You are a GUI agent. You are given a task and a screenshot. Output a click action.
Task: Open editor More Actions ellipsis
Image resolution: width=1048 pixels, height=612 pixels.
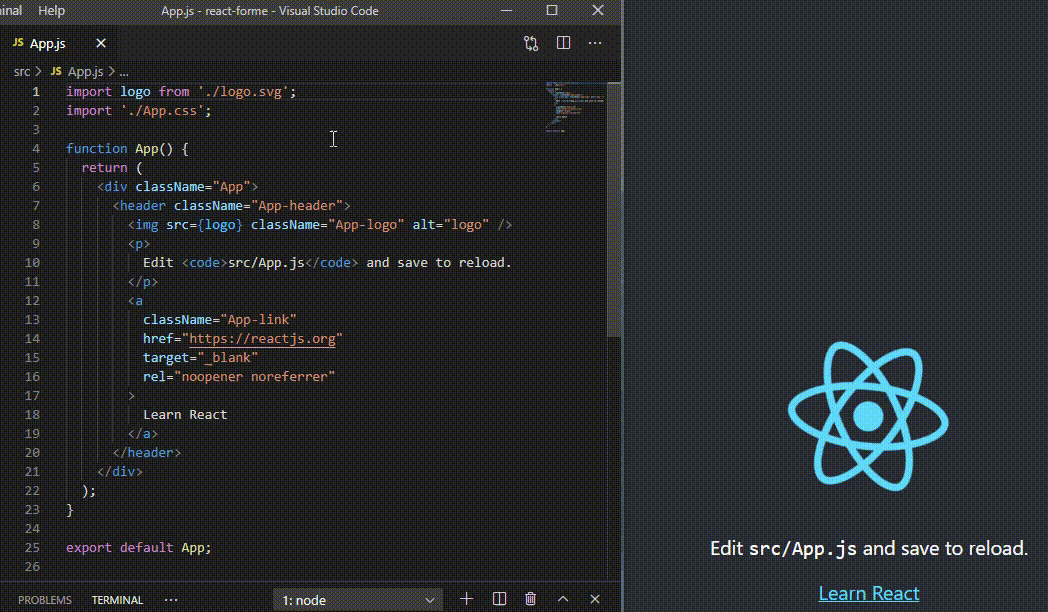(x=595, y=43)
